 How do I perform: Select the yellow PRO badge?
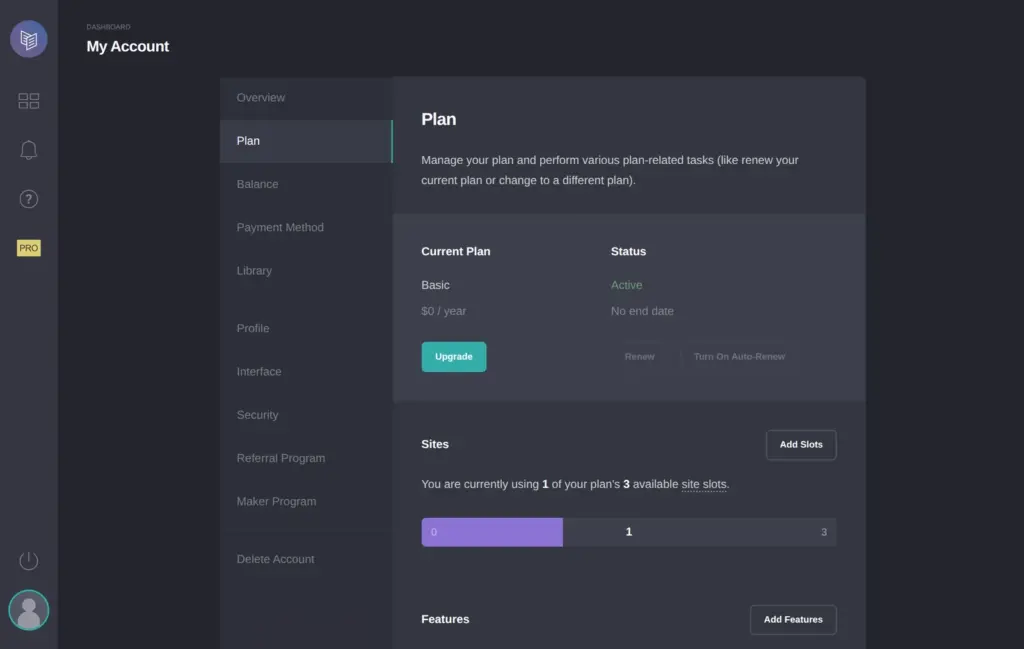(x=29, y=248)
